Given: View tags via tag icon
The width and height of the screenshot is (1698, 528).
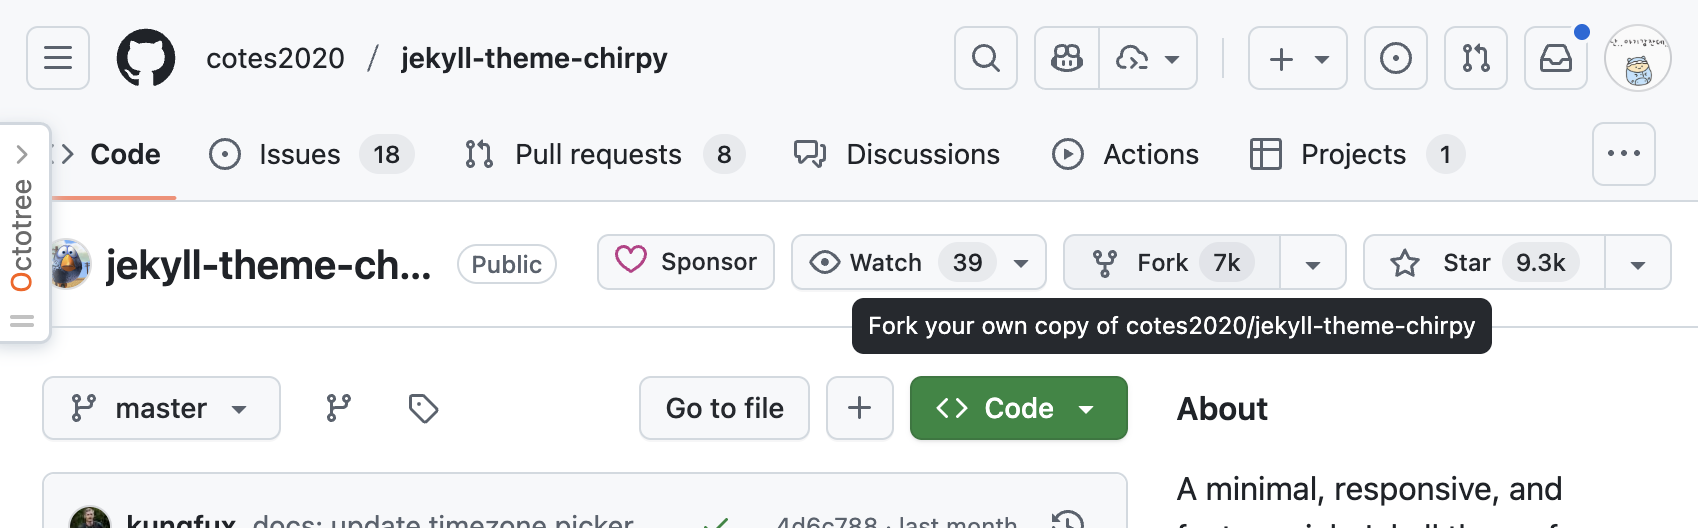Looking at the screenshot, I should tap(423, 408).
